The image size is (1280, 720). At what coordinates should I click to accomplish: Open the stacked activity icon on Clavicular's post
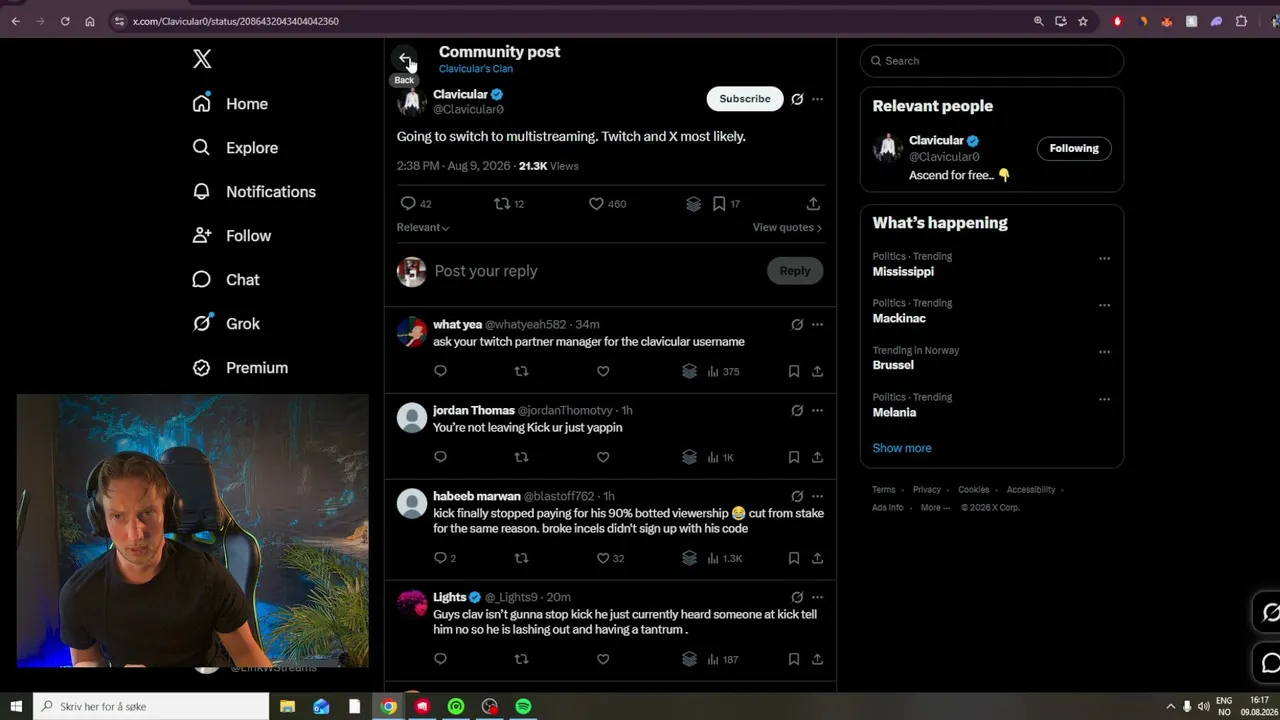click(x=693, y=204)
